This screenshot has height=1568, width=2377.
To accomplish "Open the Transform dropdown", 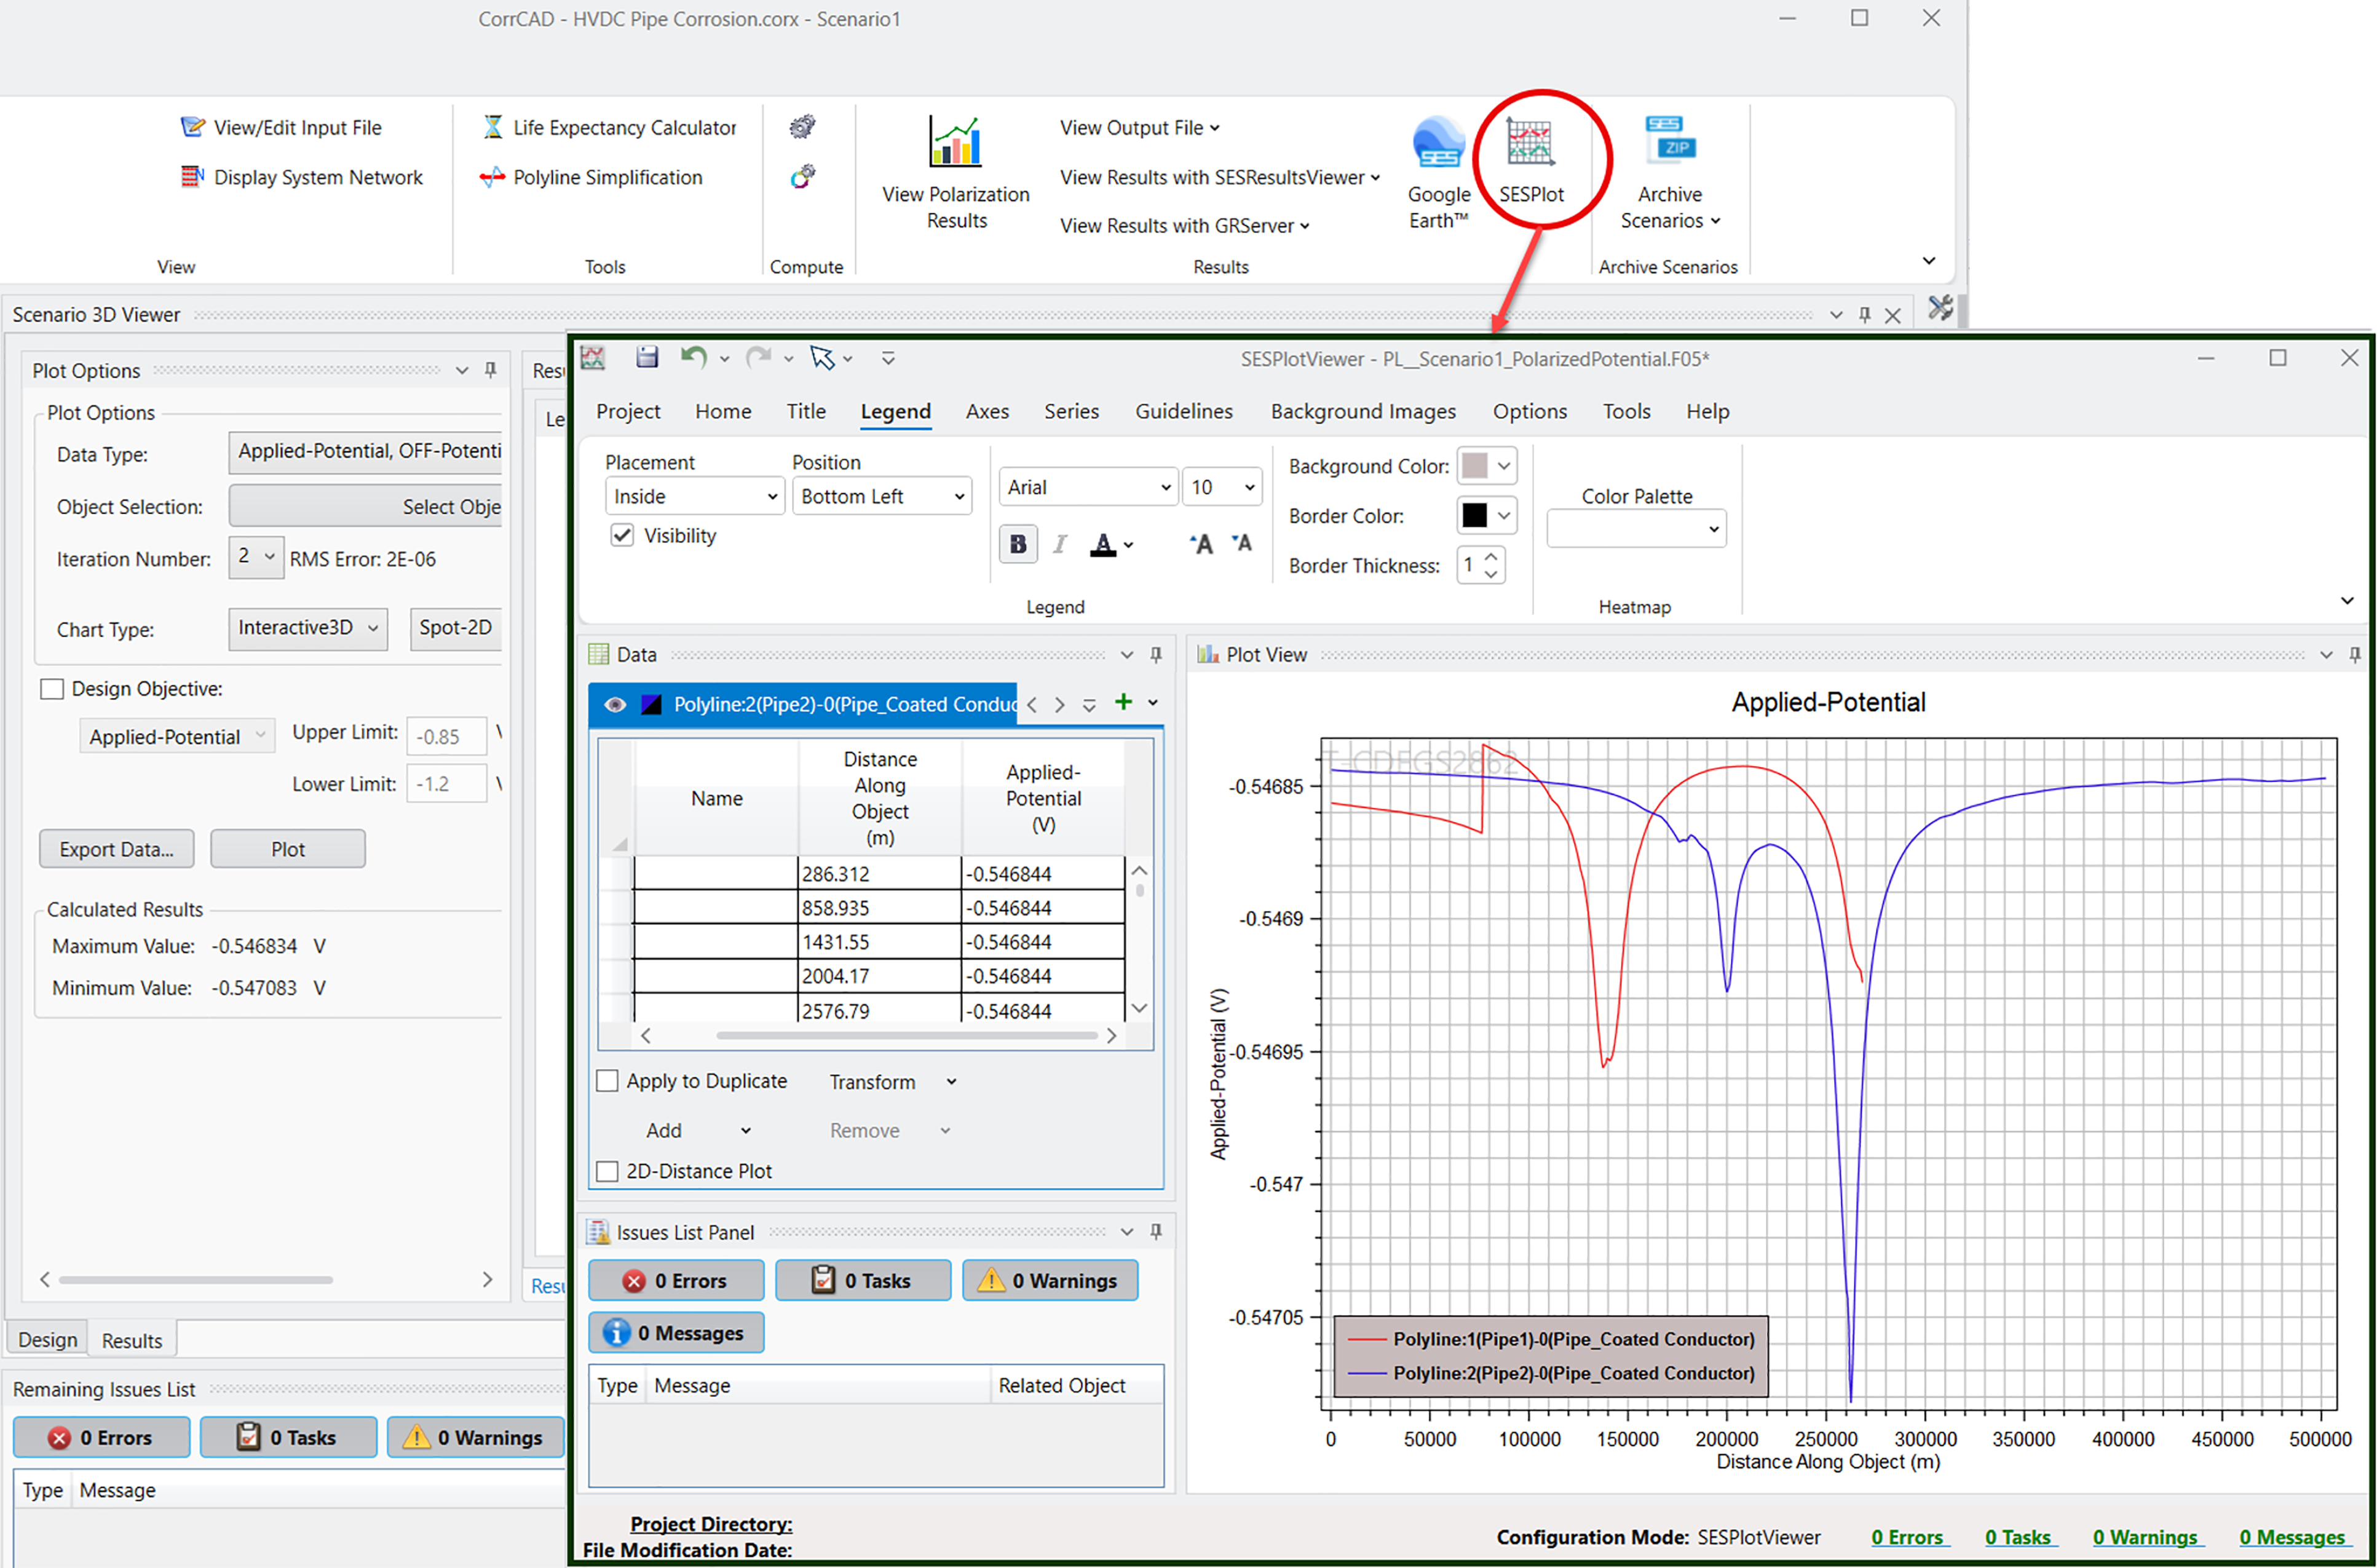I will 892,1081.
